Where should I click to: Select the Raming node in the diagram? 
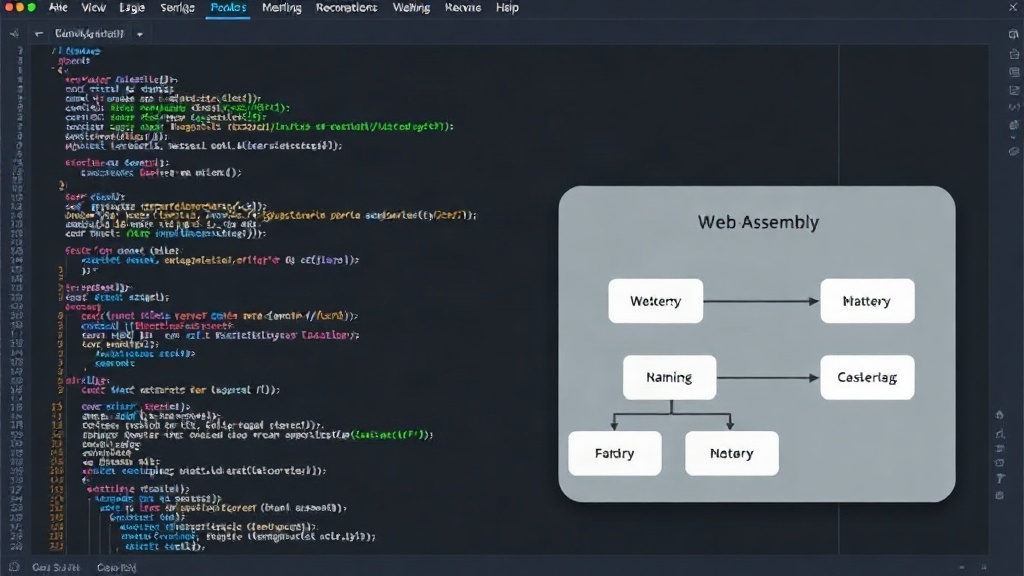pos(669,377)
